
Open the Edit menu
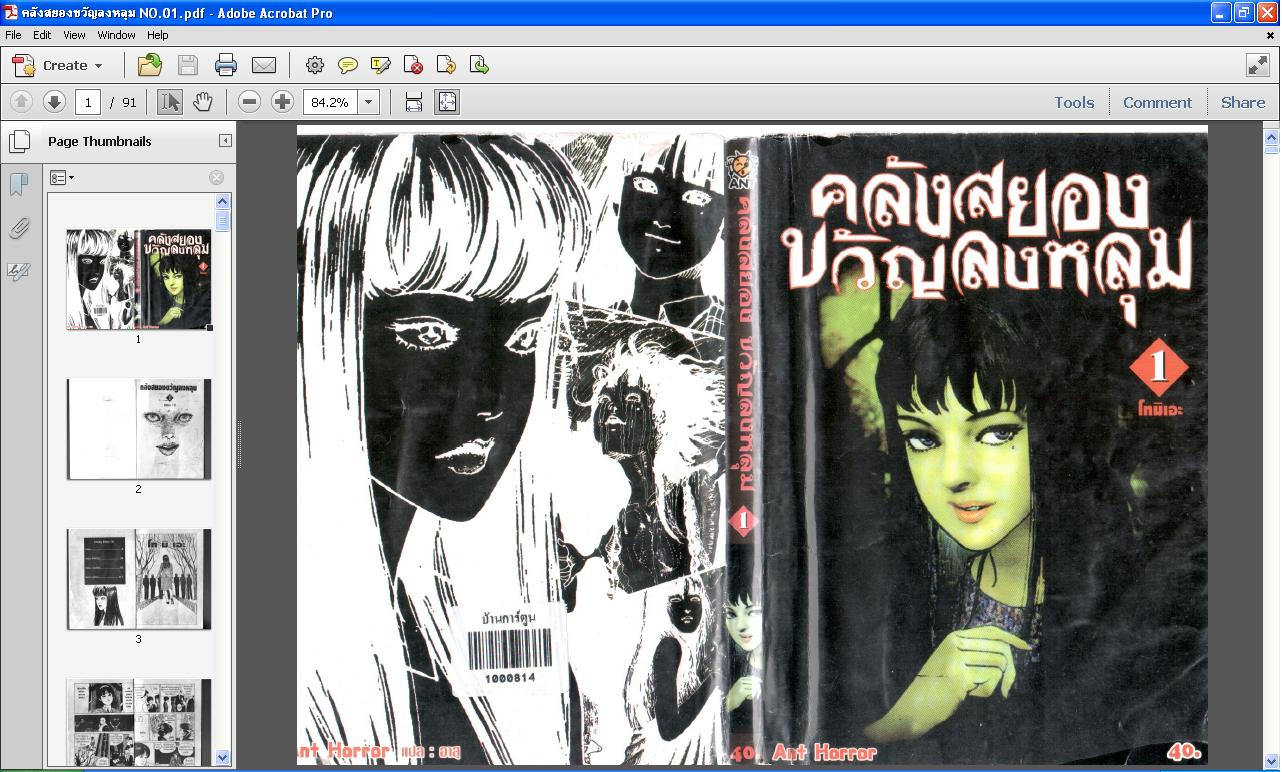pos(42,35)
